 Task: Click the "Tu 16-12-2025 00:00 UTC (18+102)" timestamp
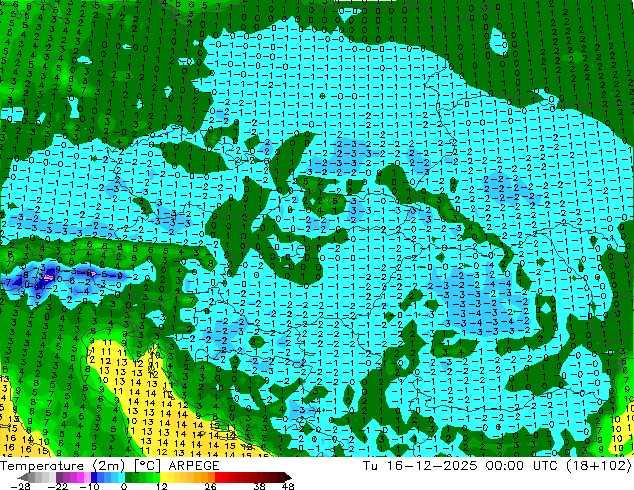point(497,465)
